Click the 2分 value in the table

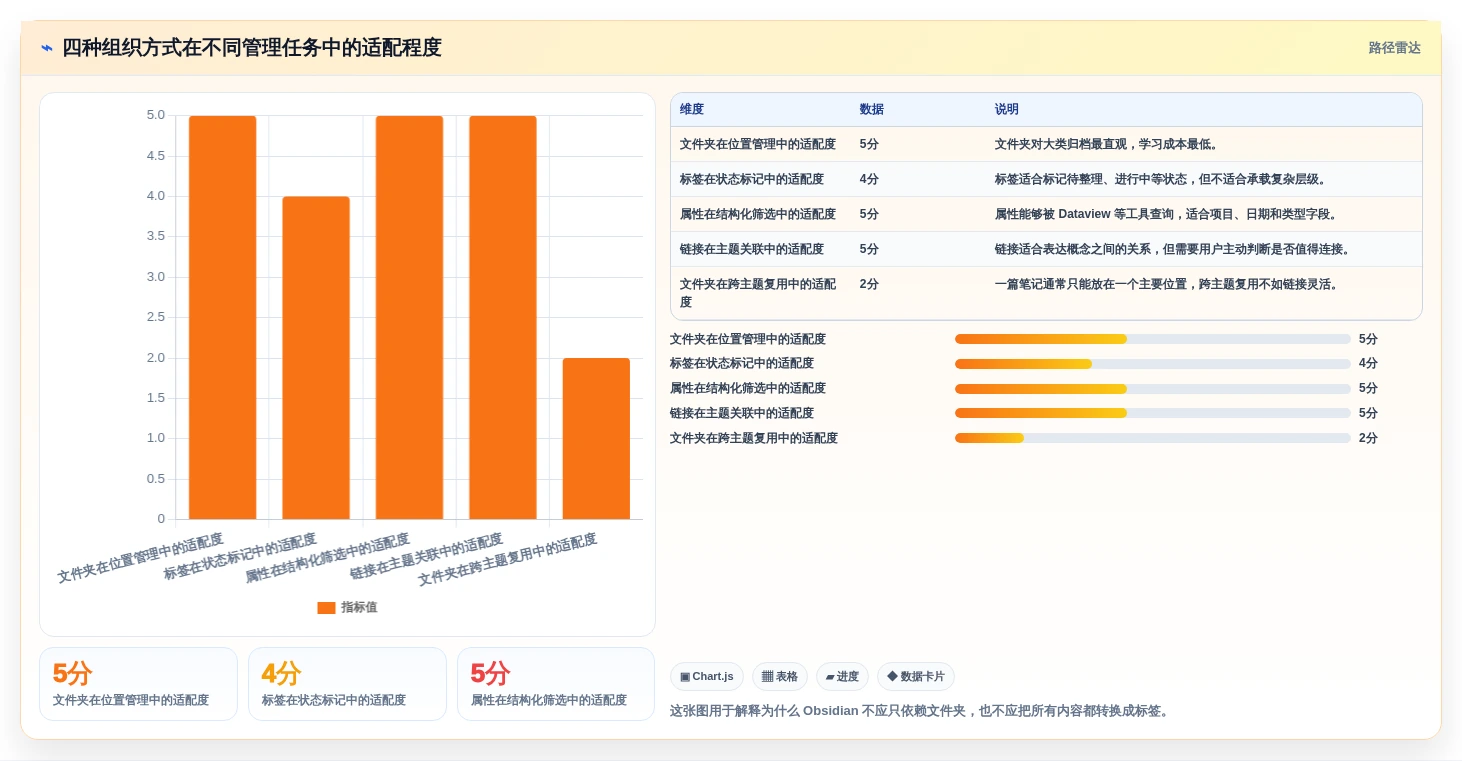[x=869, y=285]
